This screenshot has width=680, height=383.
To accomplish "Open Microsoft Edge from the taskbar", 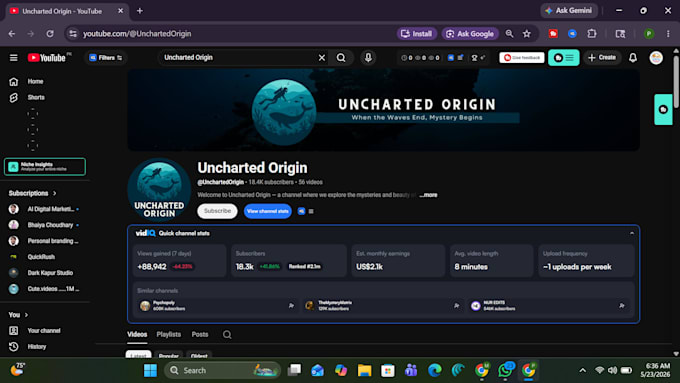I will click(x=435, y=370).
